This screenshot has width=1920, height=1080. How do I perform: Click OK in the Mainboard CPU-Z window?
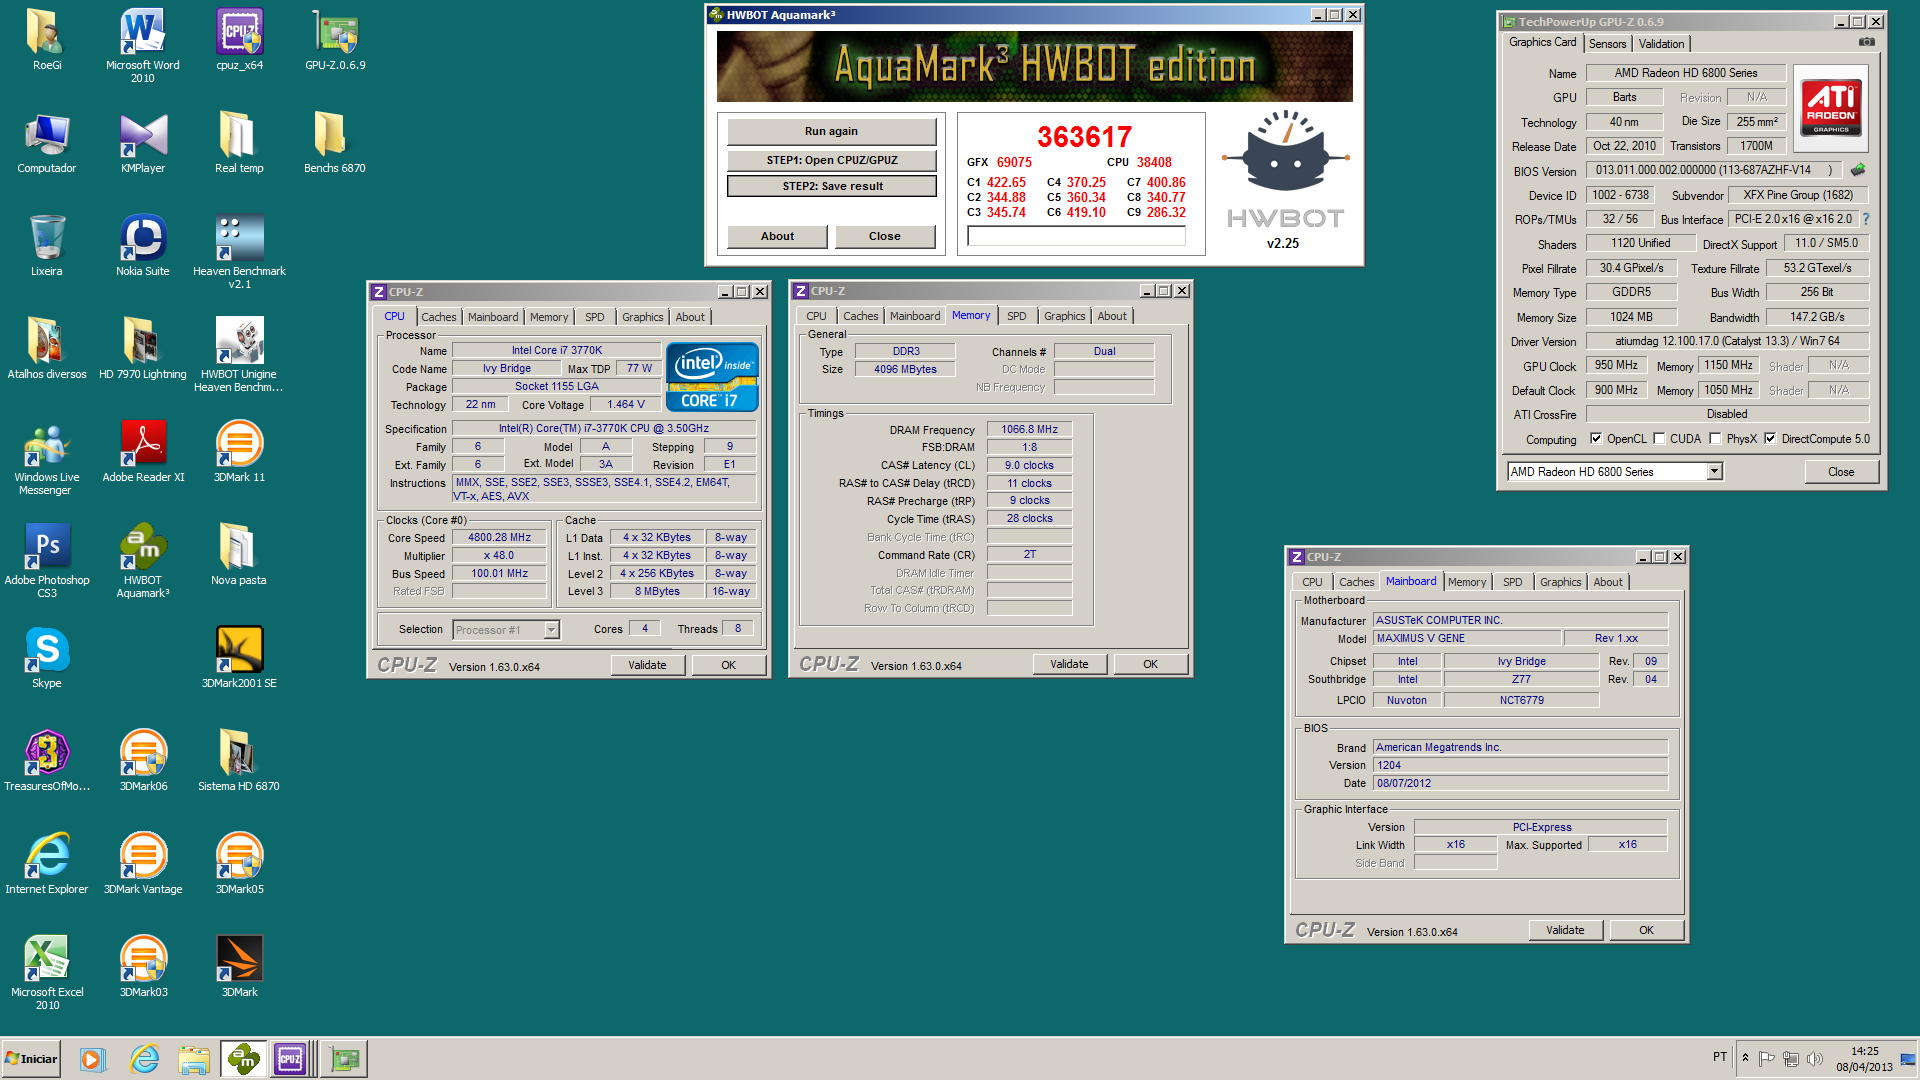pos(1646,930)
